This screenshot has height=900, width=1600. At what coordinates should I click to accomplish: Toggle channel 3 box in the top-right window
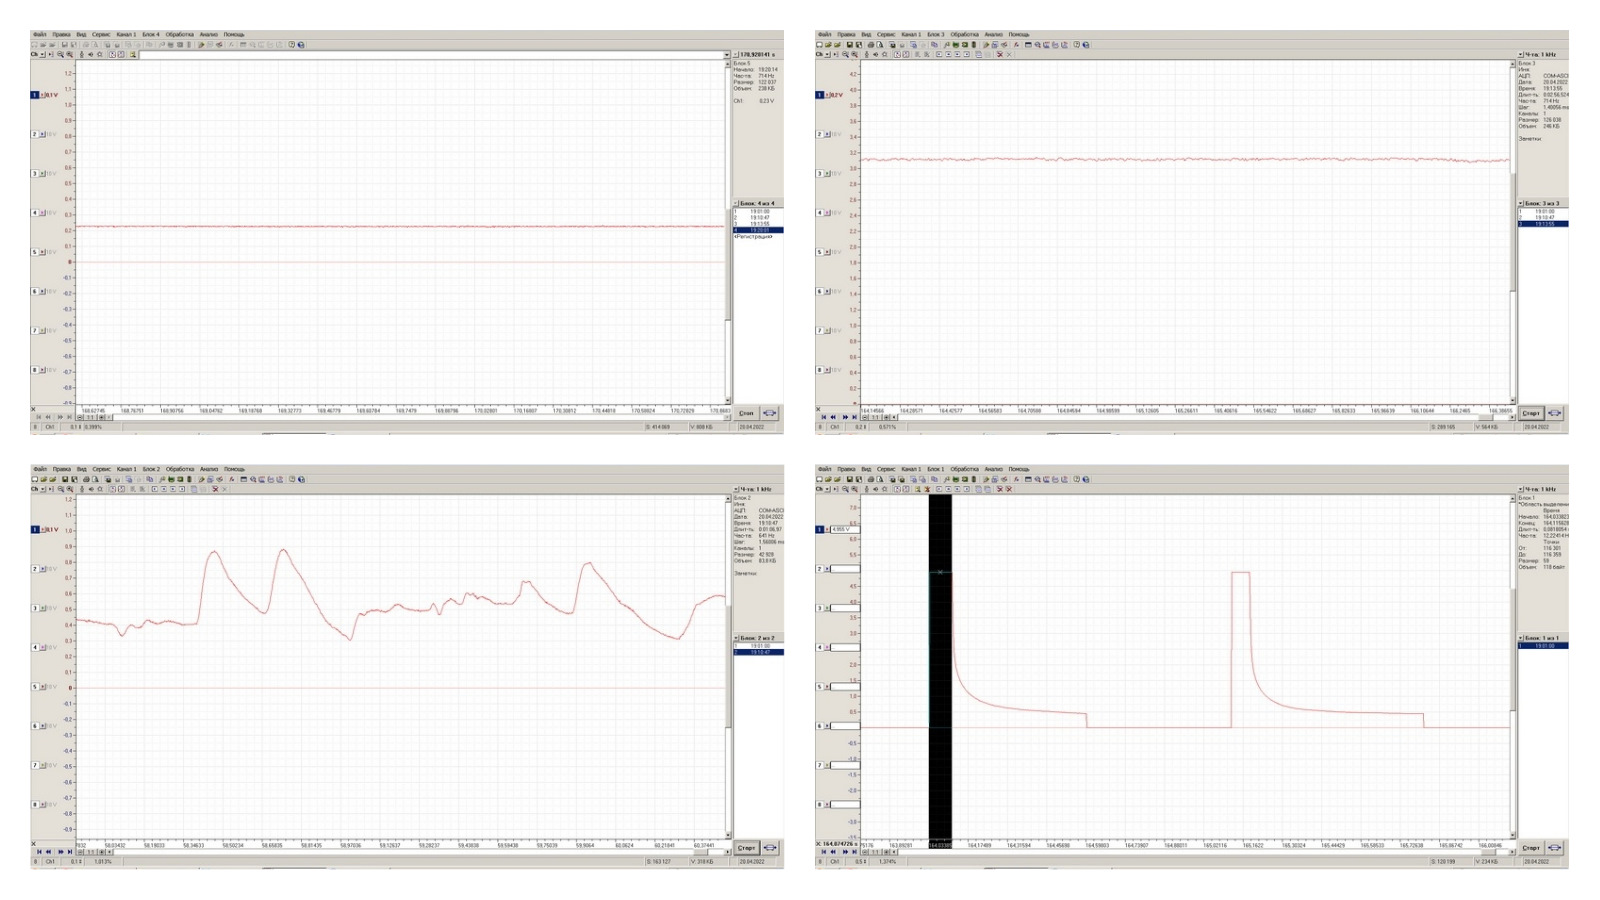point(820,174)
